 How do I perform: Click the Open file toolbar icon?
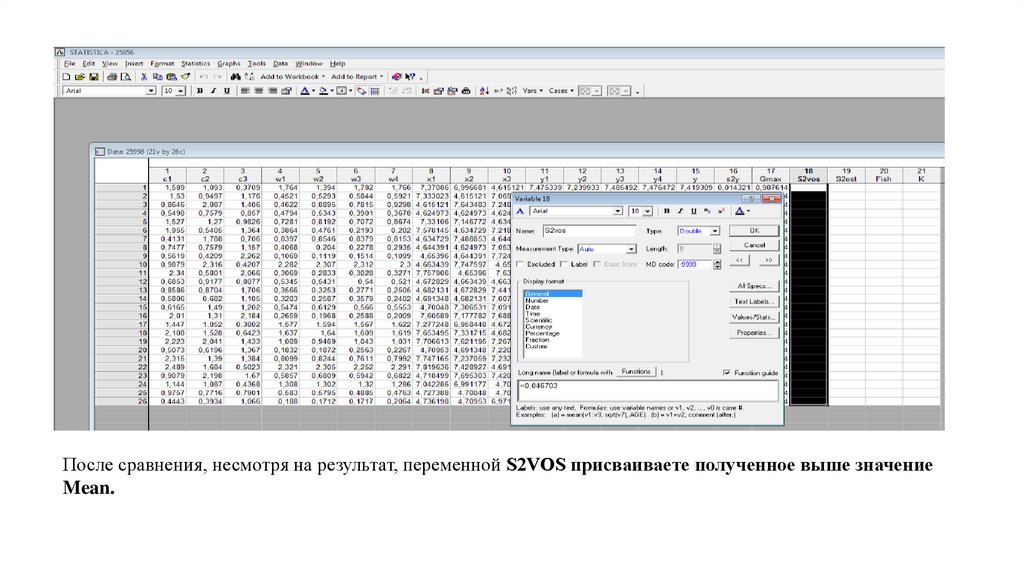click(80, 76)
